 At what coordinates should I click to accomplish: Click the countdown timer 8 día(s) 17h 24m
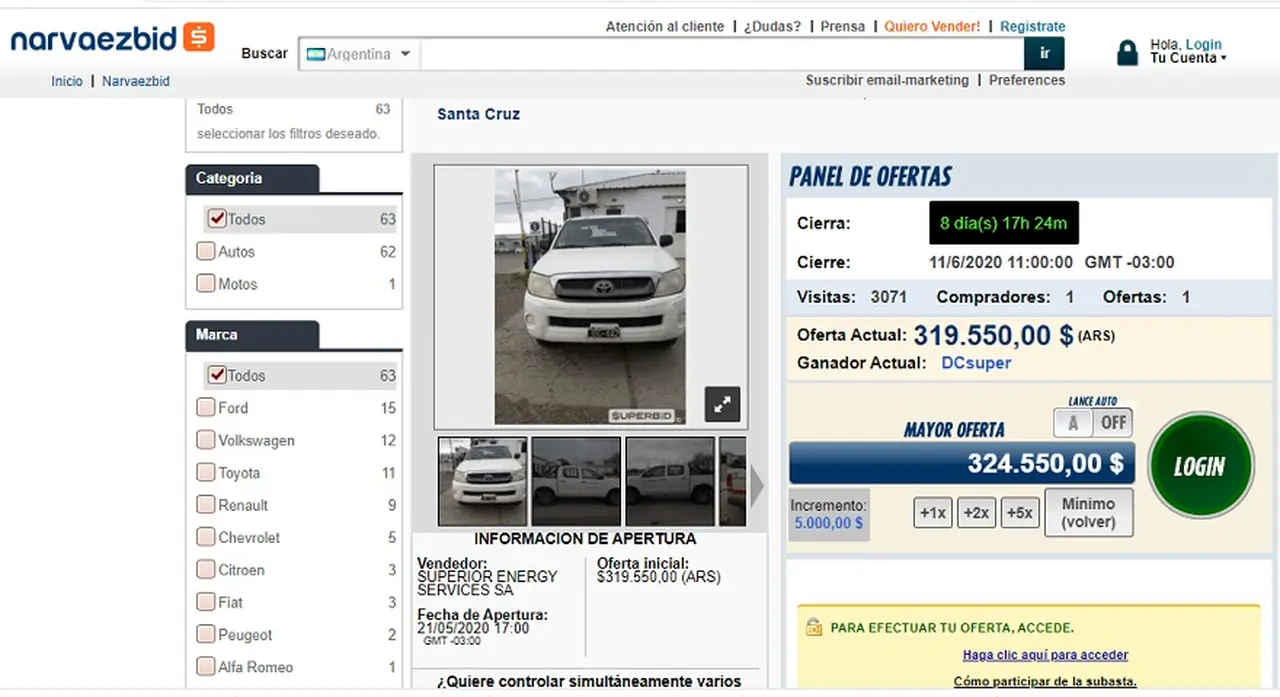[1004, 223]
